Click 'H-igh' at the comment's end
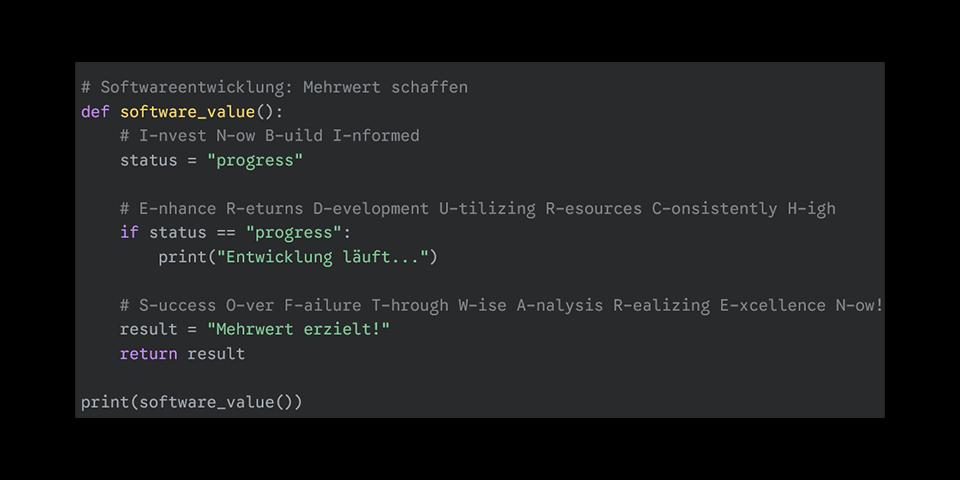 point(812,208)
